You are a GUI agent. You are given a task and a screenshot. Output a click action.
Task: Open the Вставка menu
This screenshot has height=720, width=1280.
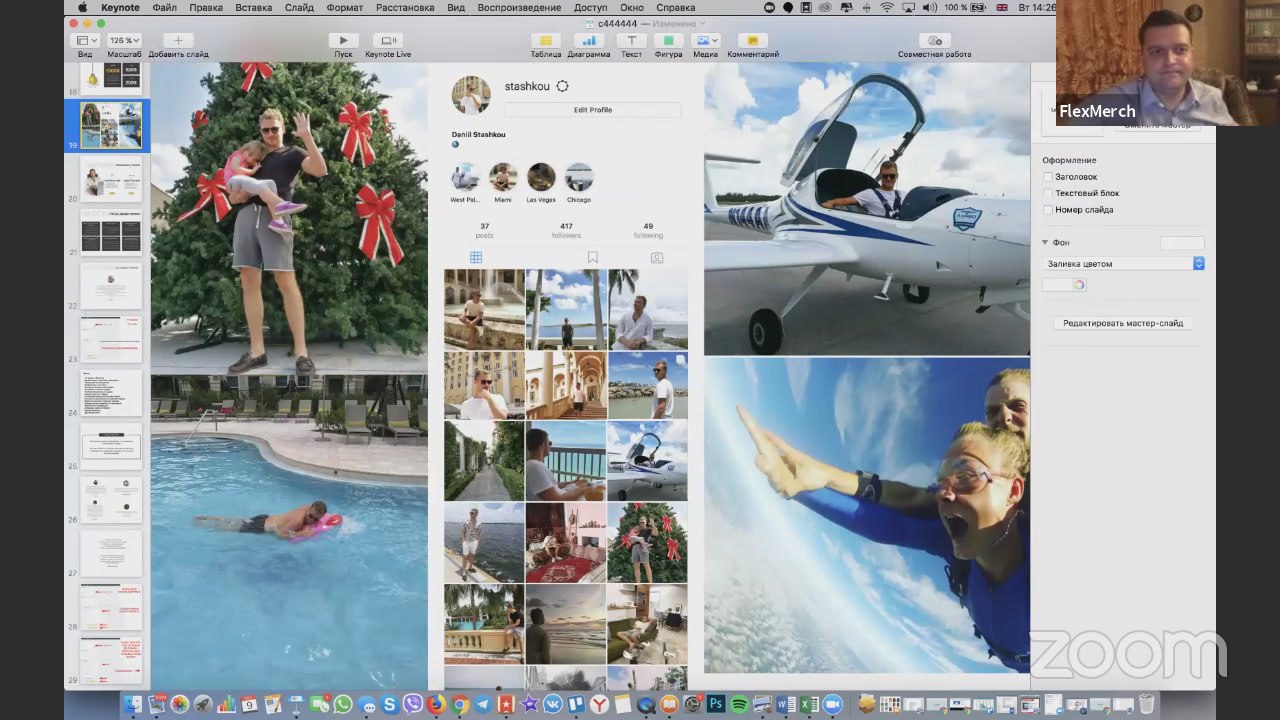(254, 7)
